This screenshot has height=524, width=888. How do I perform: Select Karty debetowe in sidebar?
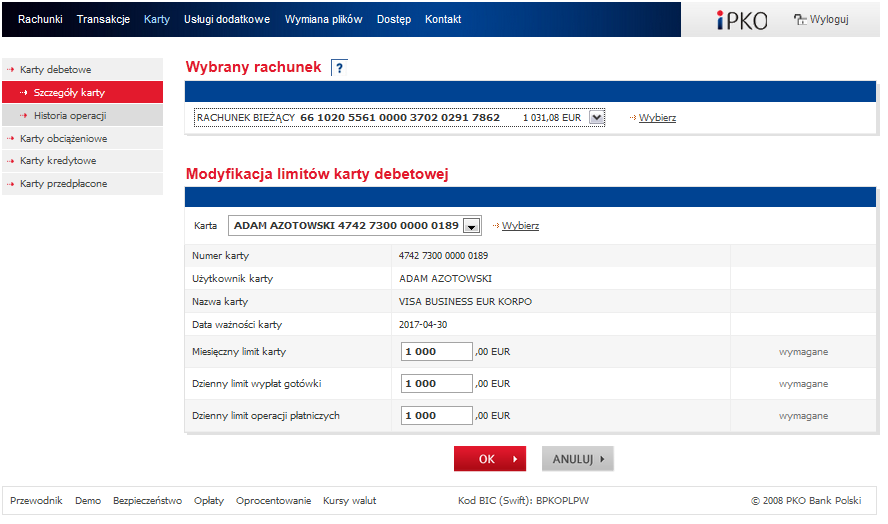pos(83,69)
